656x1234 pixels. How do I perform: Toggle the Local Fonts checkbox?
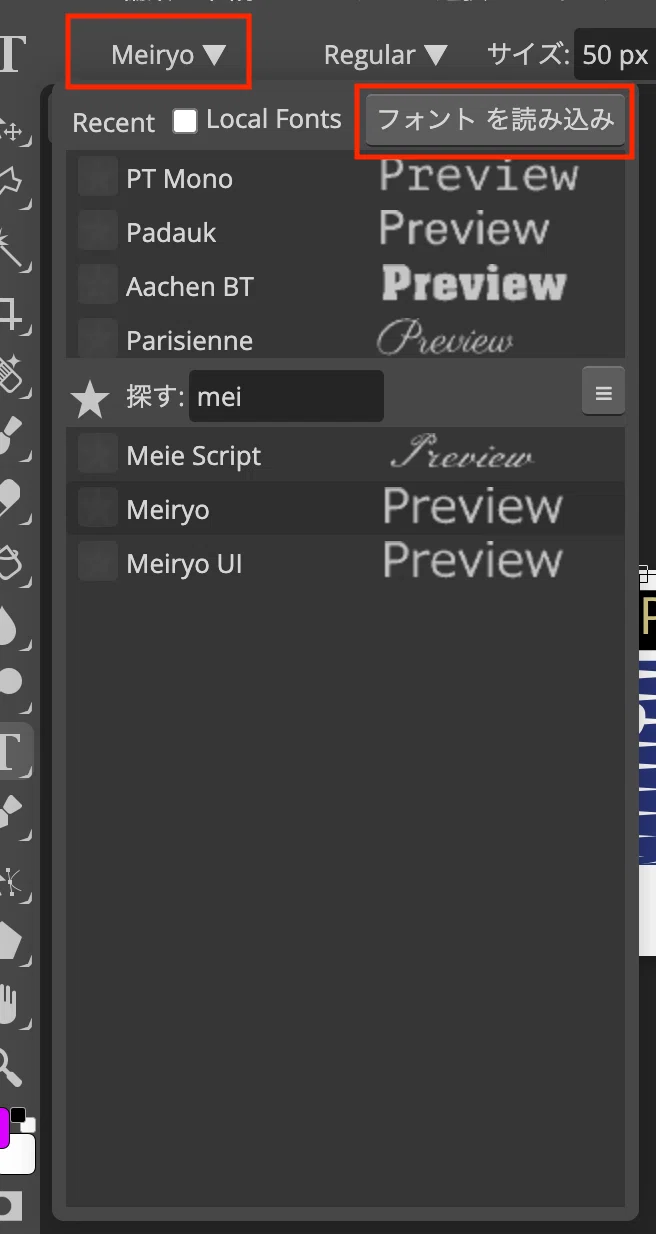point(185,121)
